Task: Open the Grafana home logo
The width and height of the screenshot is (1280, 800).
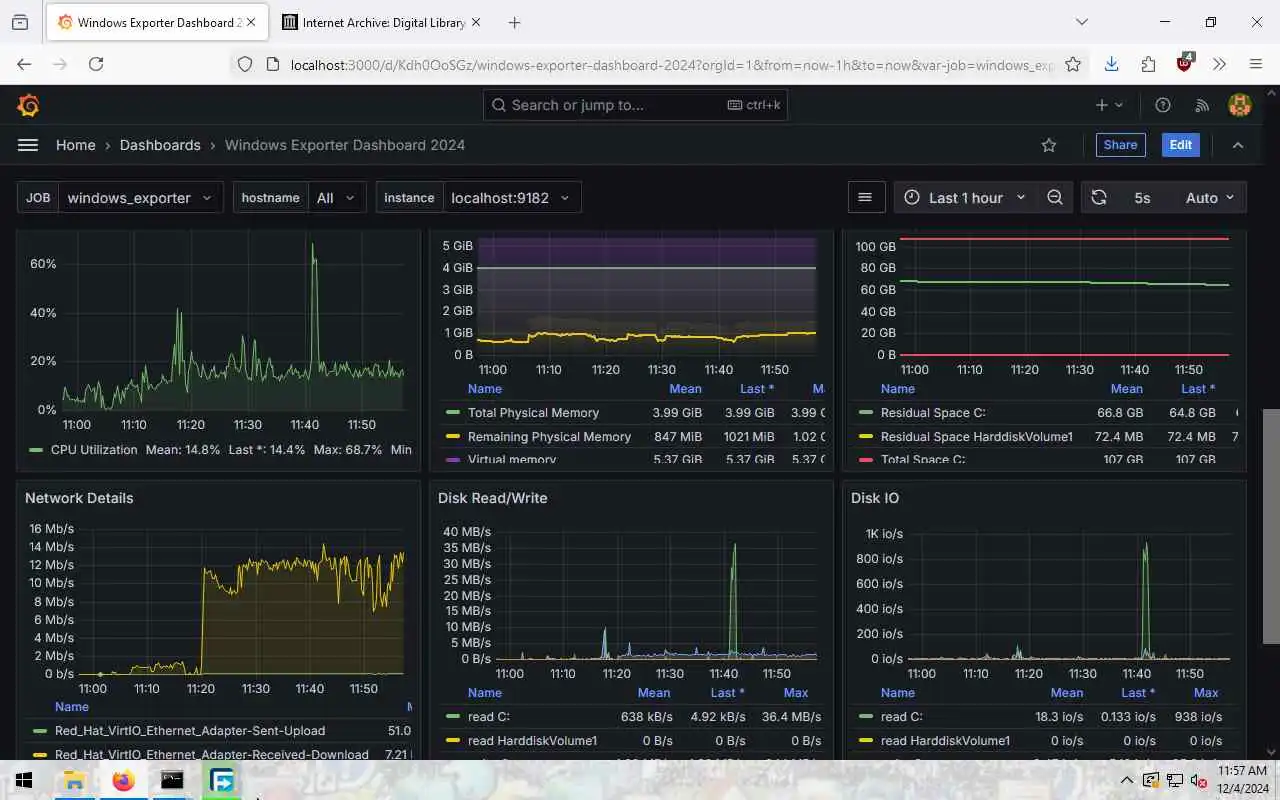Action: 28,105
